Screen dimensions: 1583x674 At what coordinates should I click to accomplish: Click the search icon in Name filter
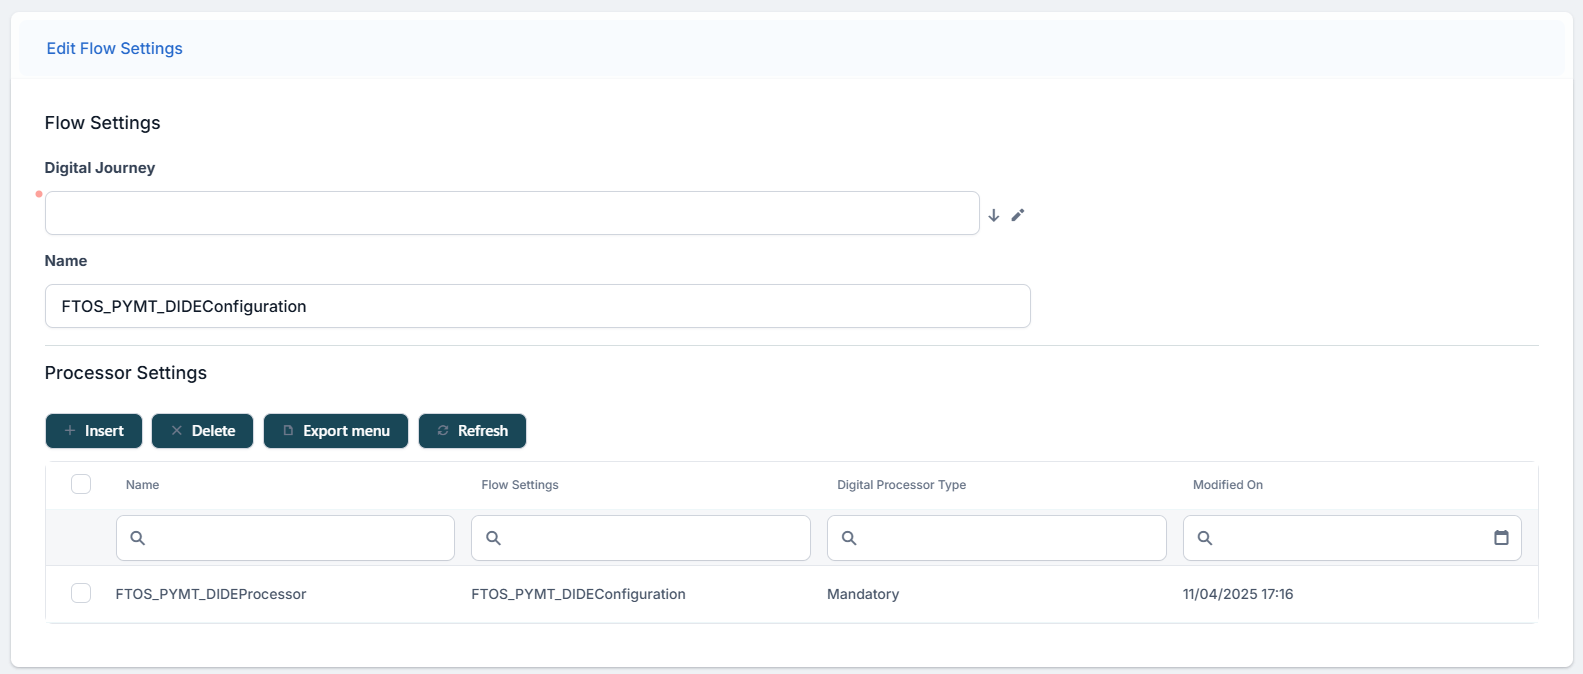click(138, 538)
